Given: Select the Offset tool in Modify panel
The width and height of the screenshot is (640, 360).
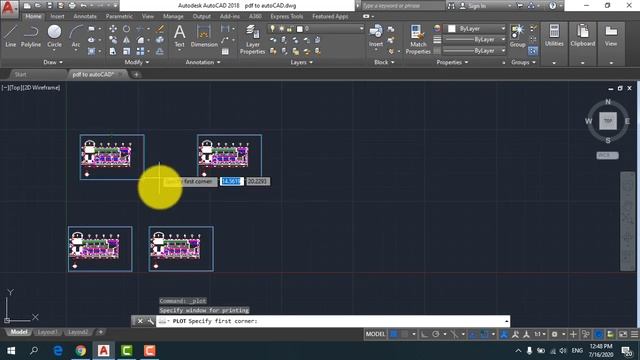Looking at the screenshot, I should pos(160,51).
